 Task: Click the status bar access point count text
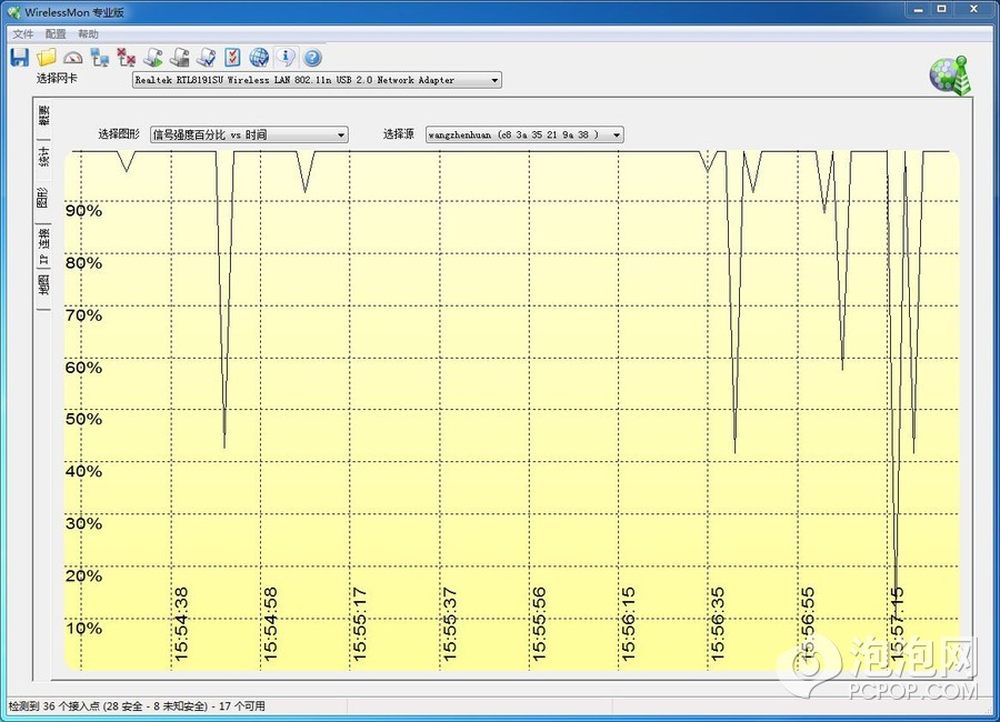pyautogui.click(x=136, y=706)
